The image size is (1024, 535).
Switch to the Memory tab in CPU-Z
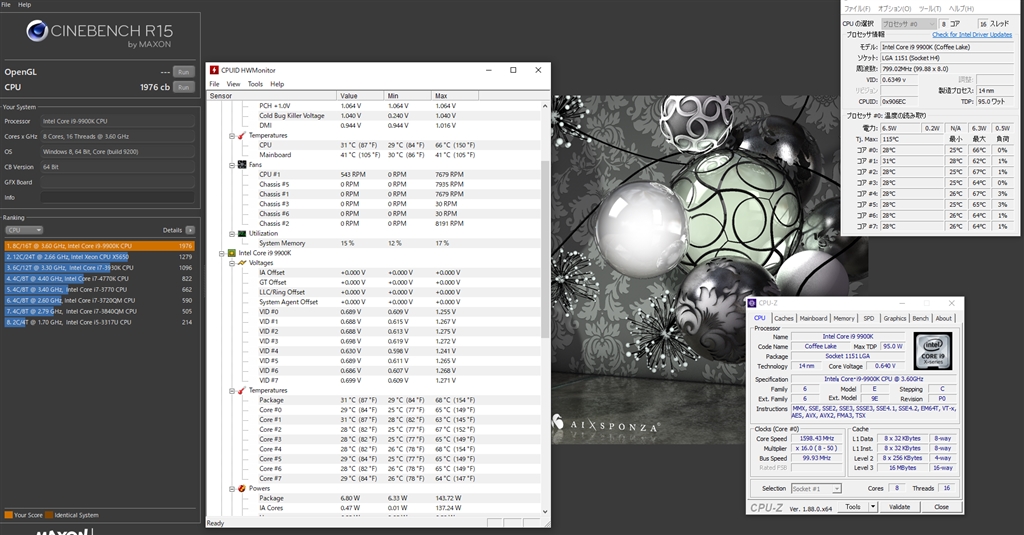click(x=843, y=318)
